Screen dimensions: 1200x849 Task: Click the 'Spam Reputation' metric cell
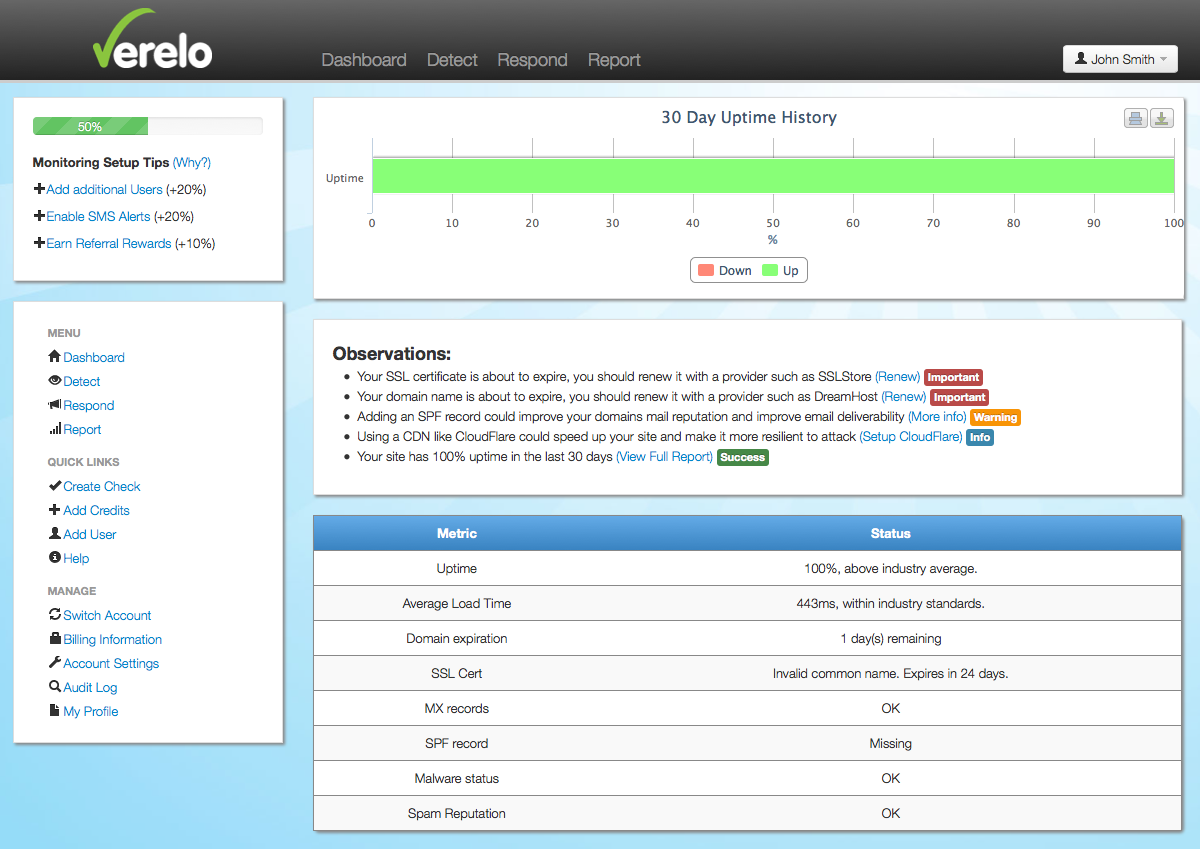tap(457, 813)
